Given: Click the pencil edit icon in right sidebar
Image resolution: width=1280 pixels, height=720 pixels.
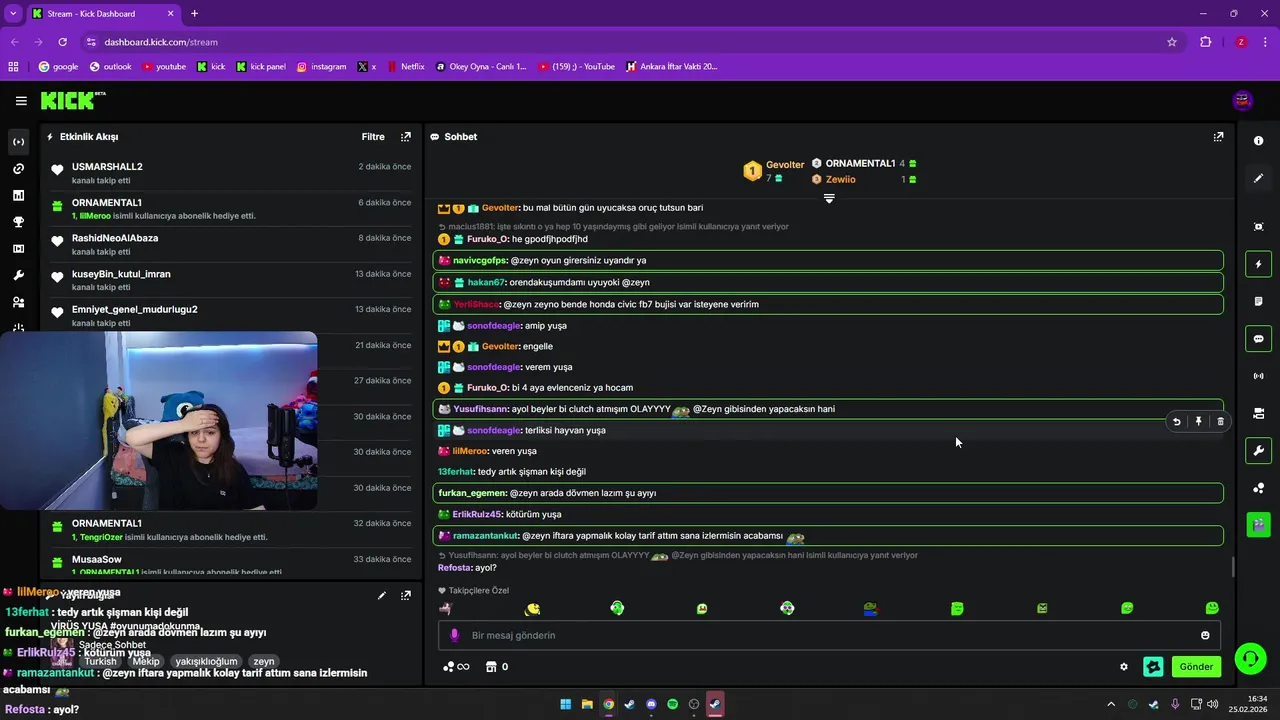Looking at the screenshot, I should 1258,178.
